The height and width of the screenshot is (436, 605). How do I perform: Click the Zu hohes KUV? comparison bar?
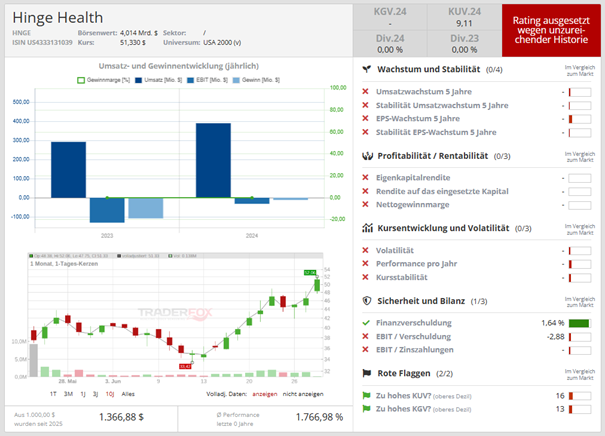(x=580, y=396)
